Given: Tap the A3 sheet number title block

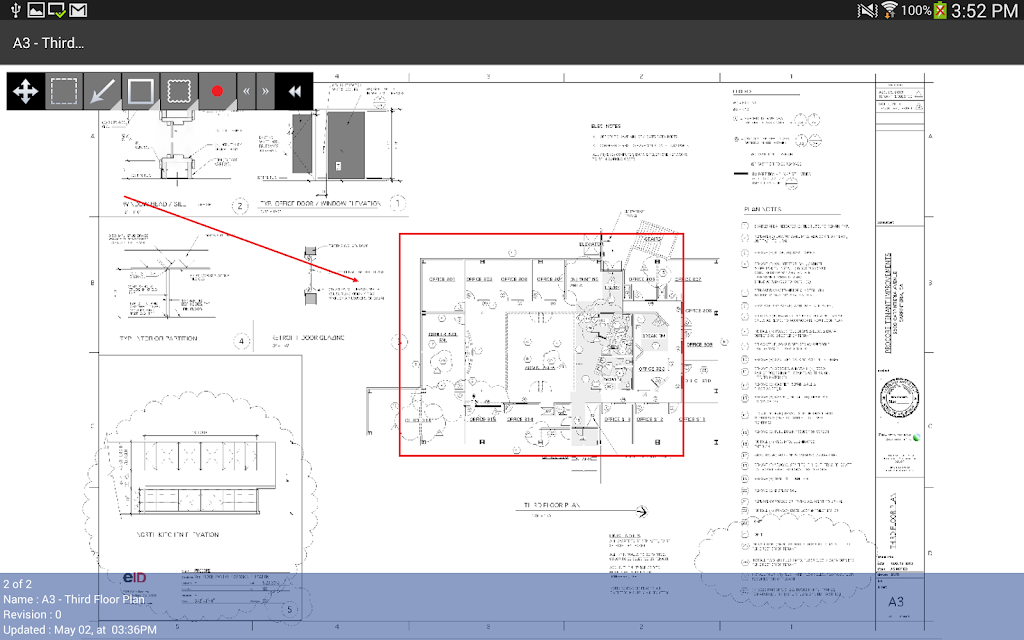Looking at the screenshot, I should (896, 601).
